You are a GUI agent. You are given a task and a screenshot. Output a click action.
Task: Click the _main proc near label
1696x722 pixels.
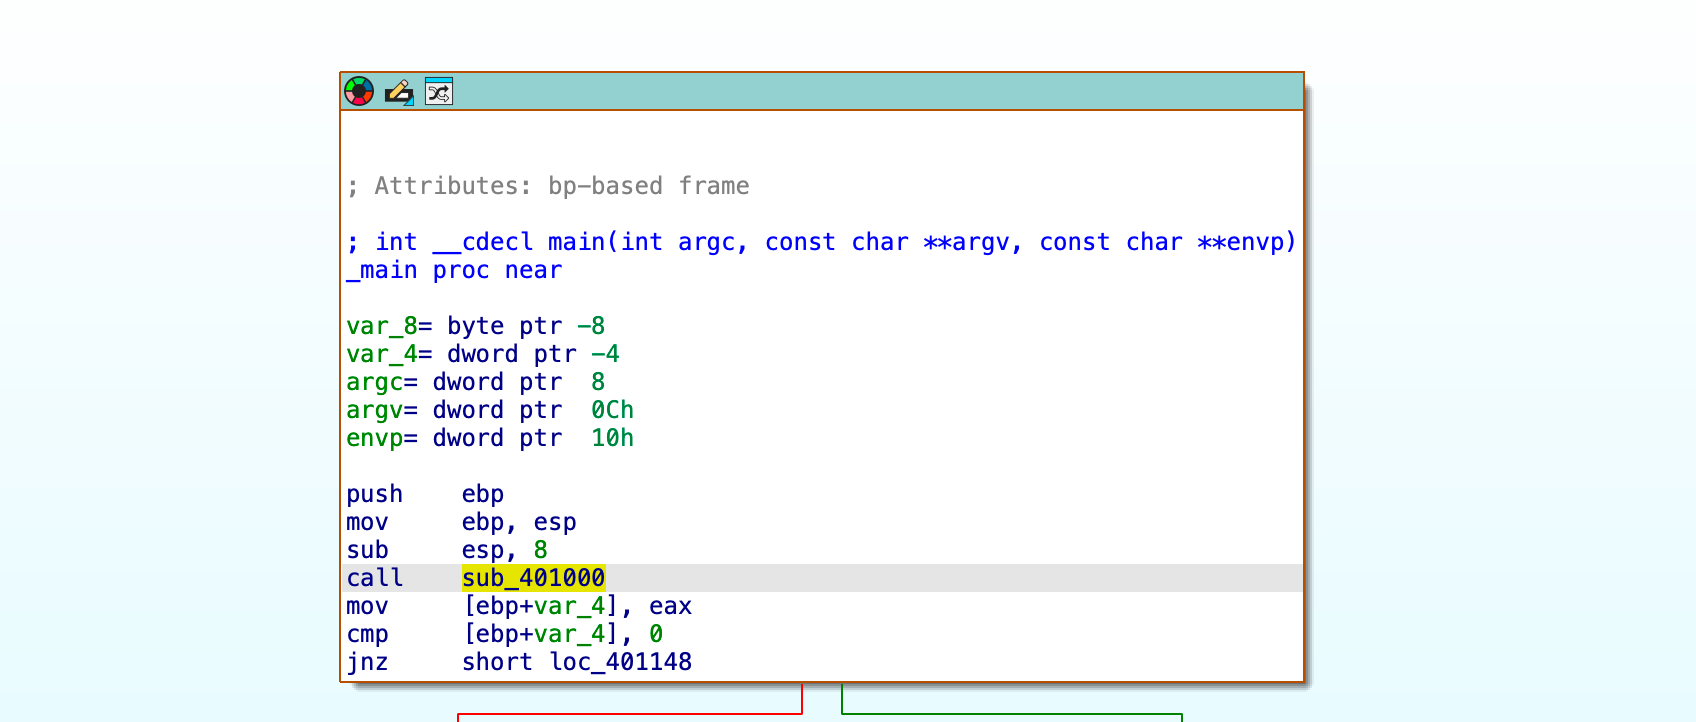pyautogui.click(x=454, y=270)
